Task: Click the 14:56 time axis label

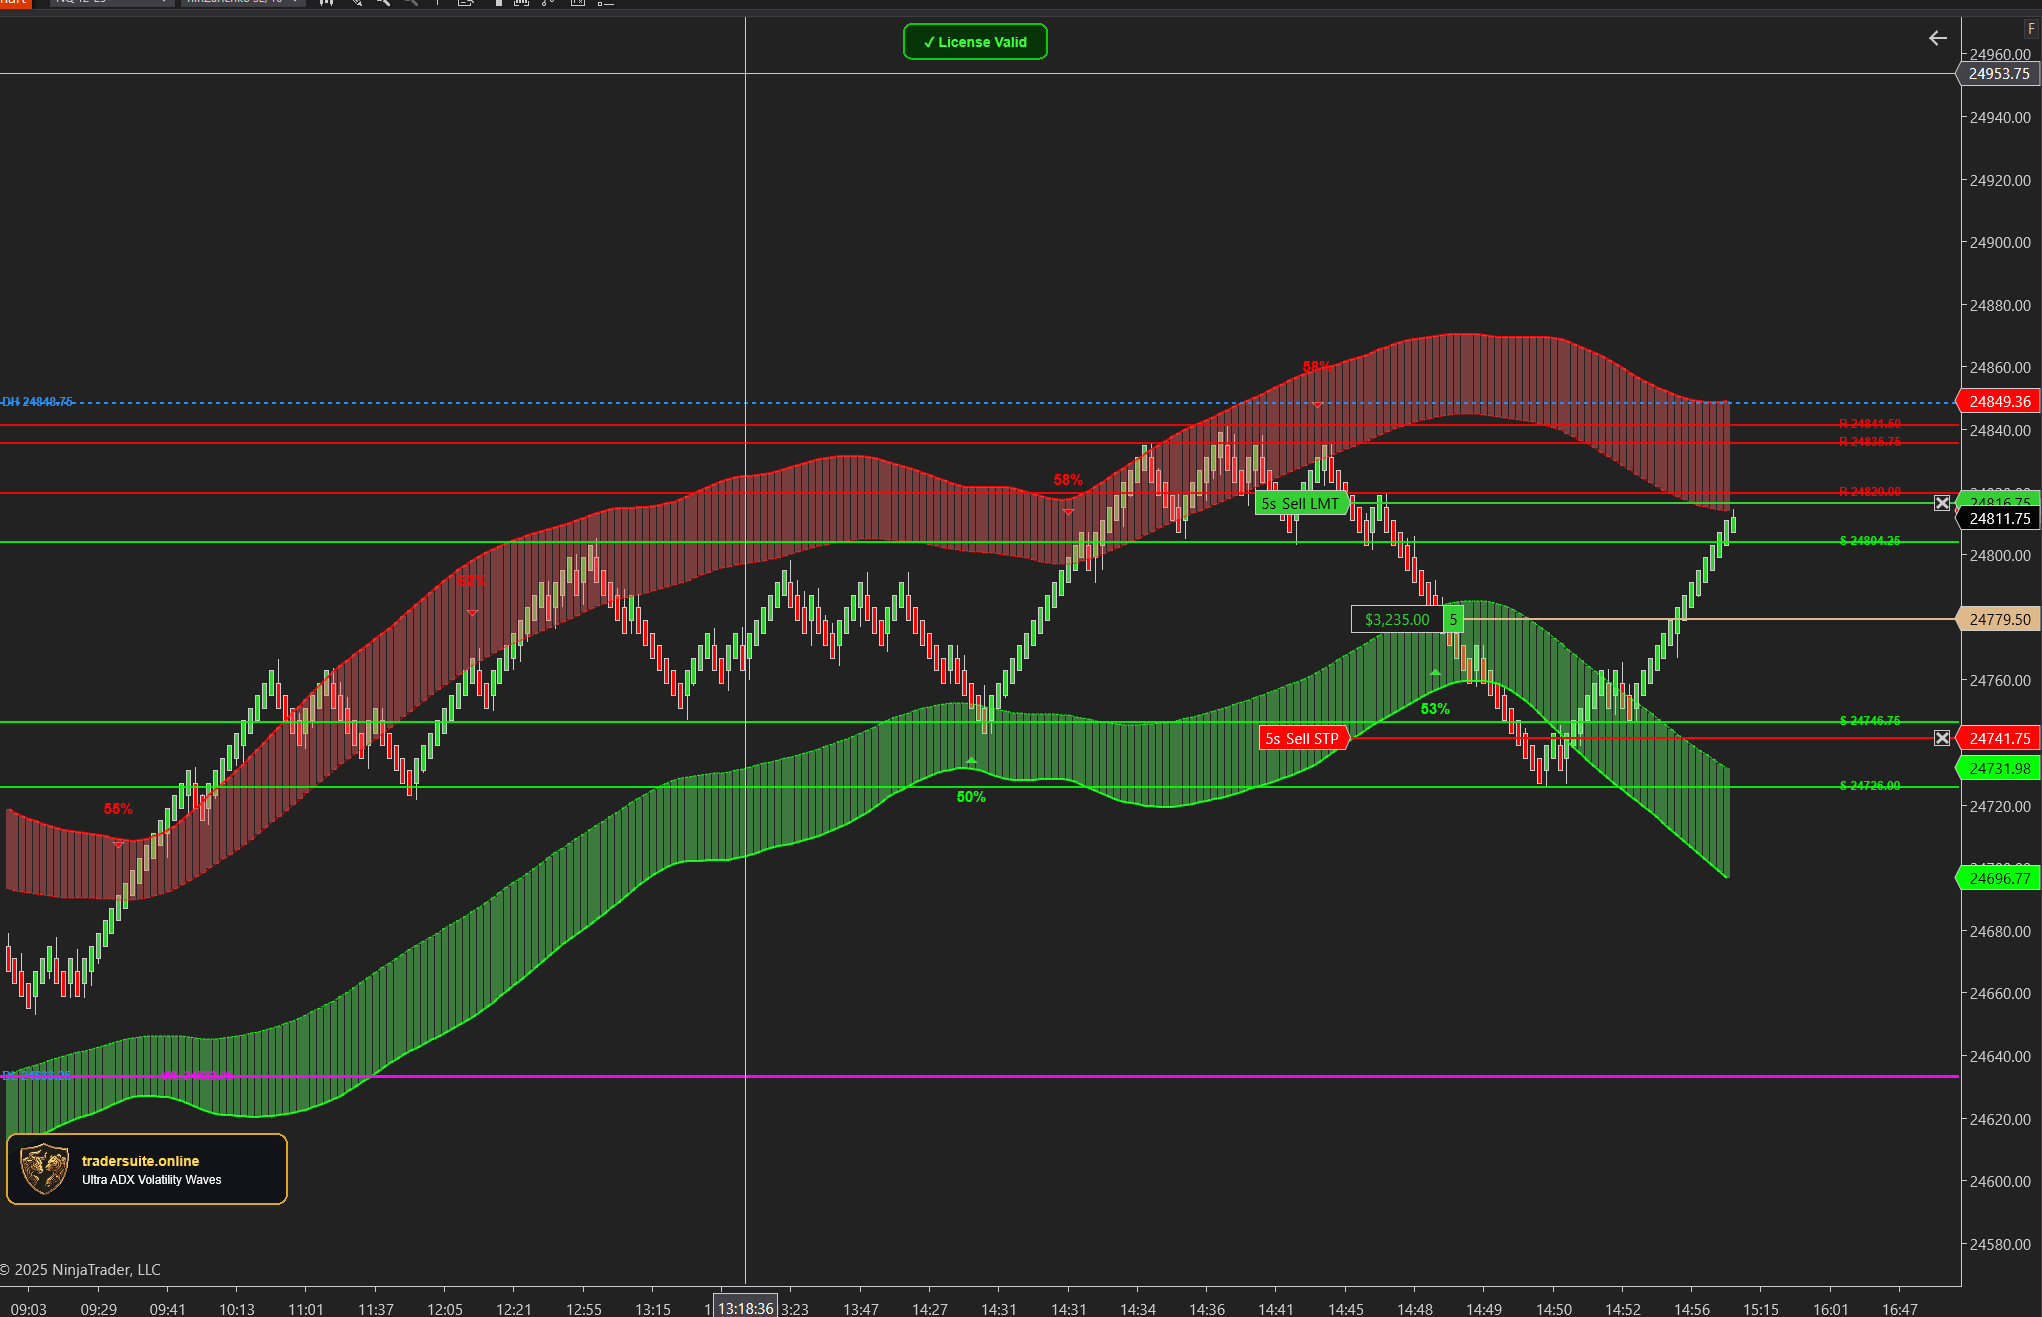Action: point(1692,1309)
